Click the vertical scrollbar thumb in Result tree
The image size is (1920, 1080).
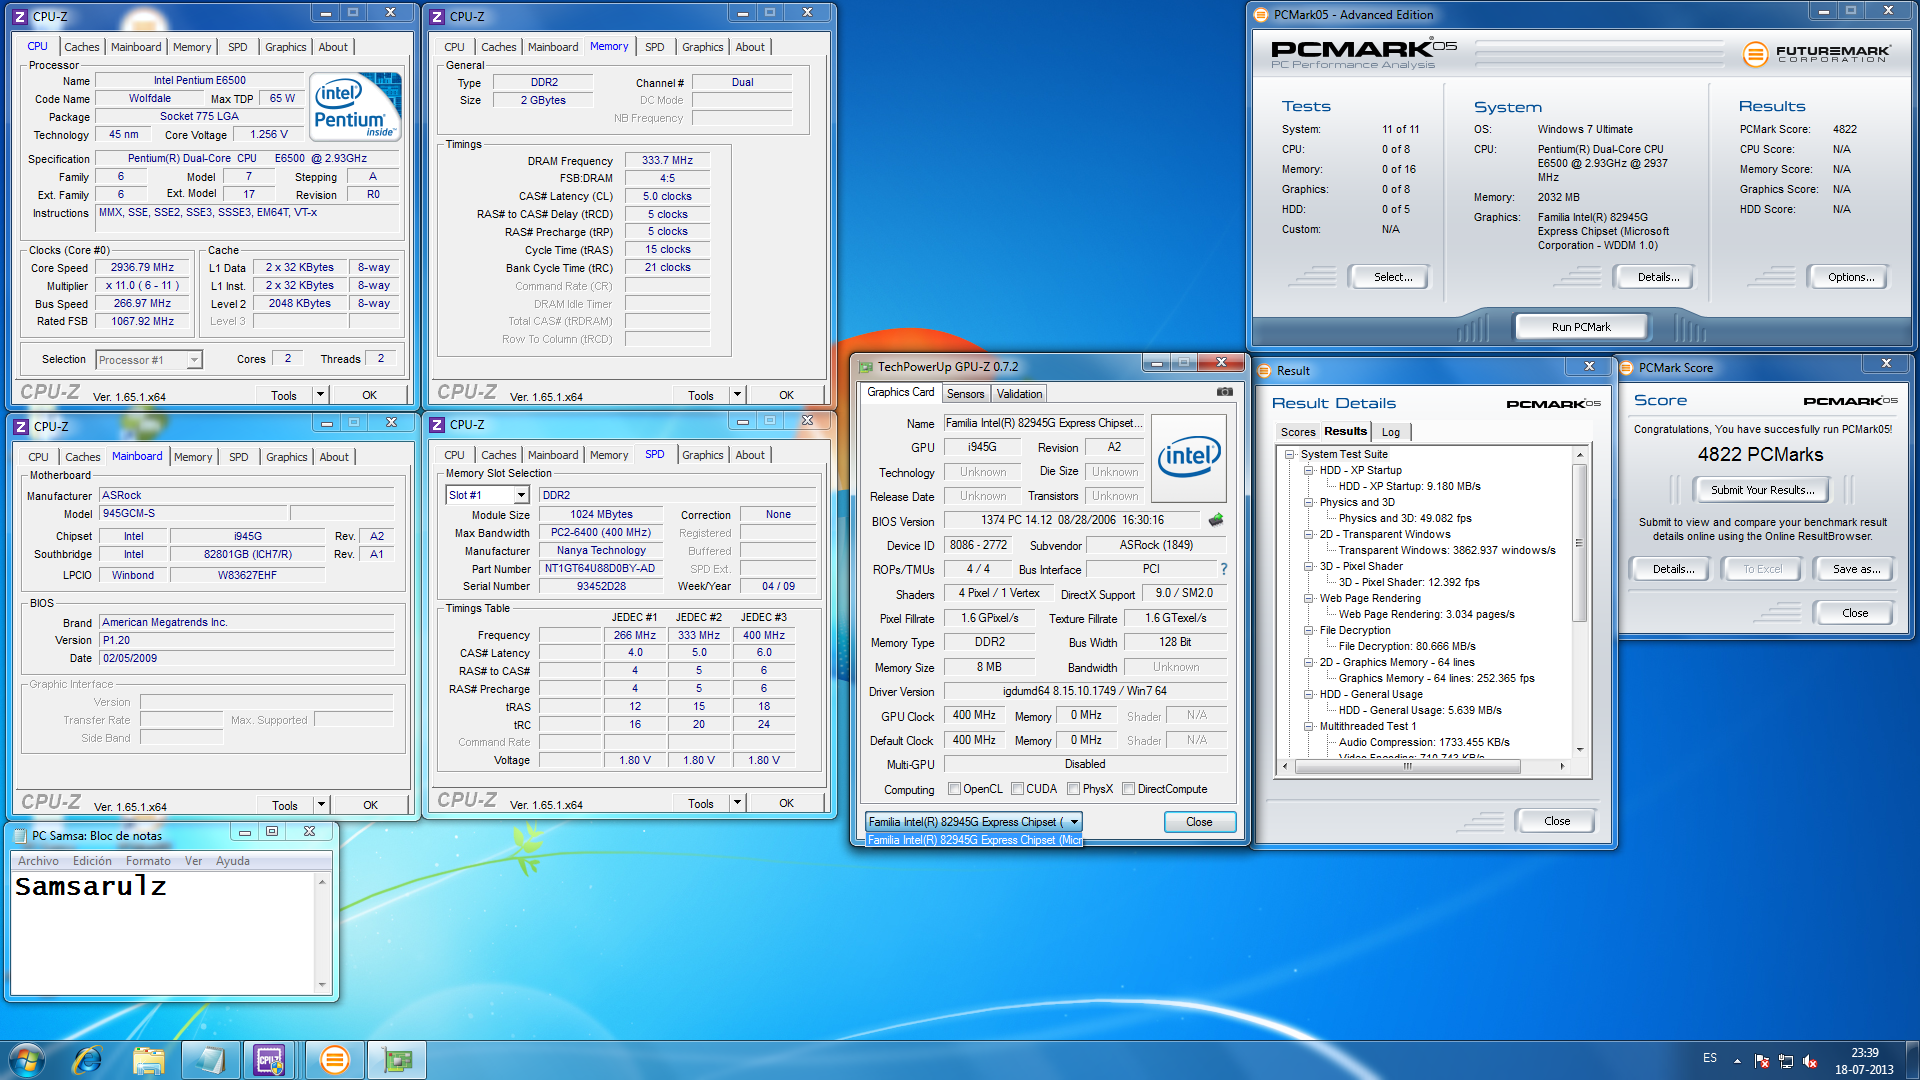point(1580,542)
